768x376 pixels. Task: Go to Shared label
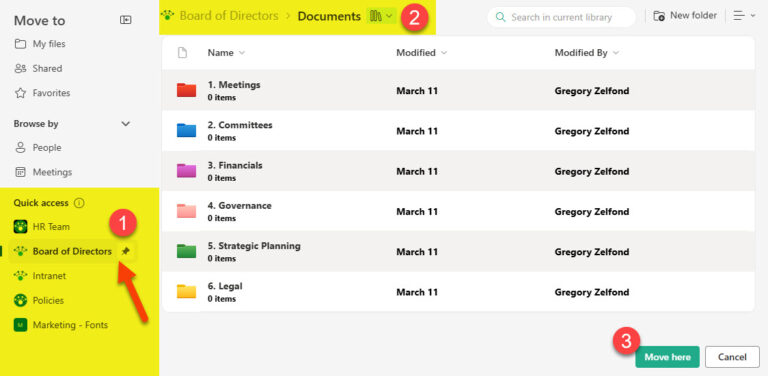pyautogui.click(x=48, y=69)
